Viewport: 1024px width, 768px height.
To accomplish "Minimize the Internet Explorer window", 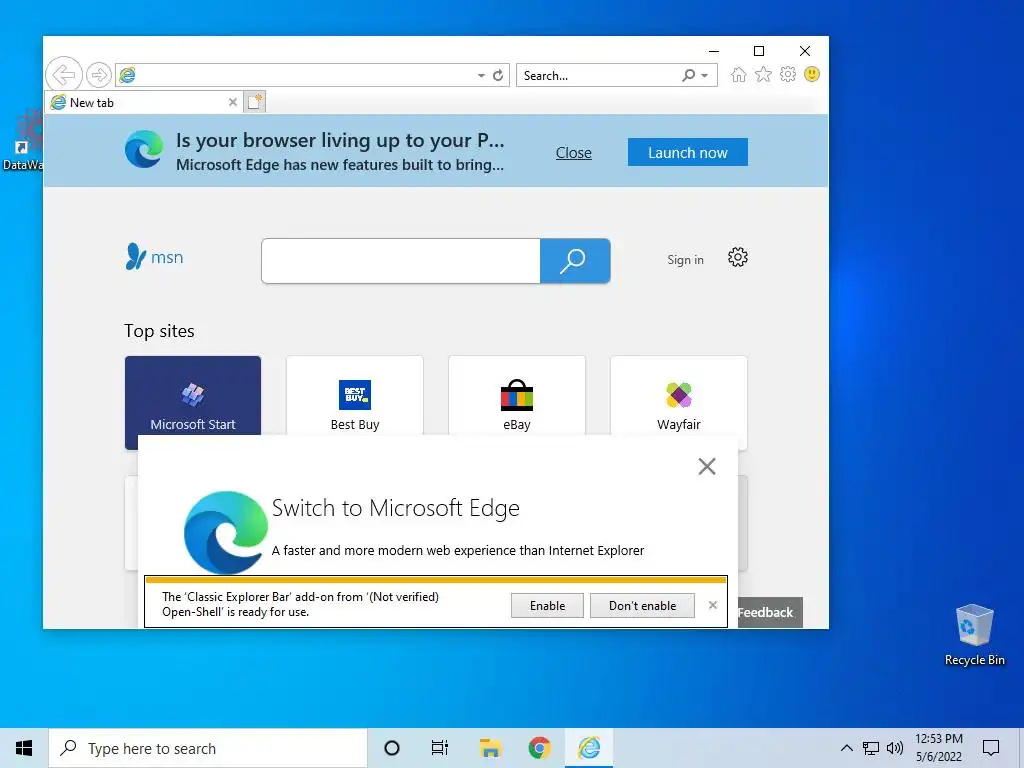I will pos(714,51).
